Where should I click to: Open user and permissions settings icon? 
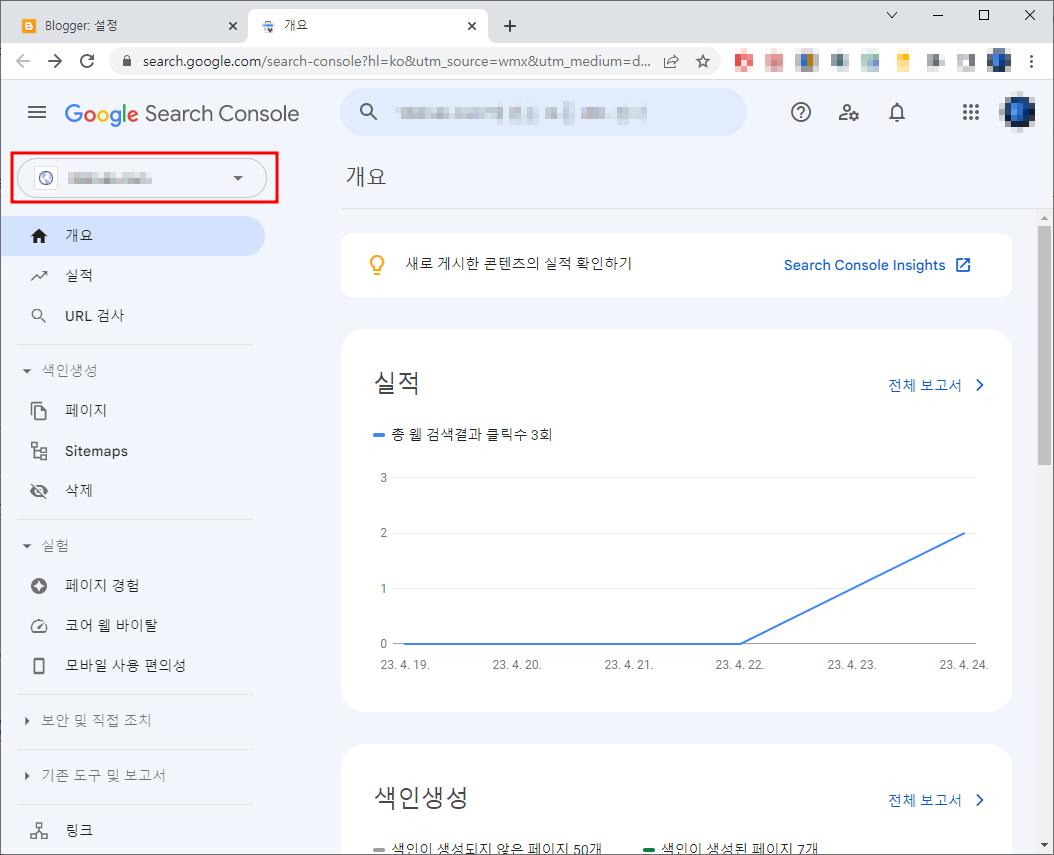(848, 112)
